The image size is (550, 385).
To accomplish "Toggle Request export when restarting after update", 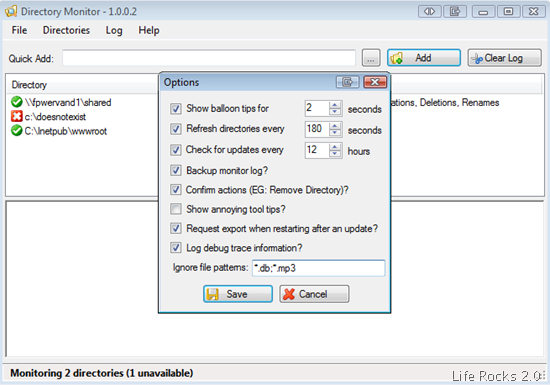I will tap(175, 229).
